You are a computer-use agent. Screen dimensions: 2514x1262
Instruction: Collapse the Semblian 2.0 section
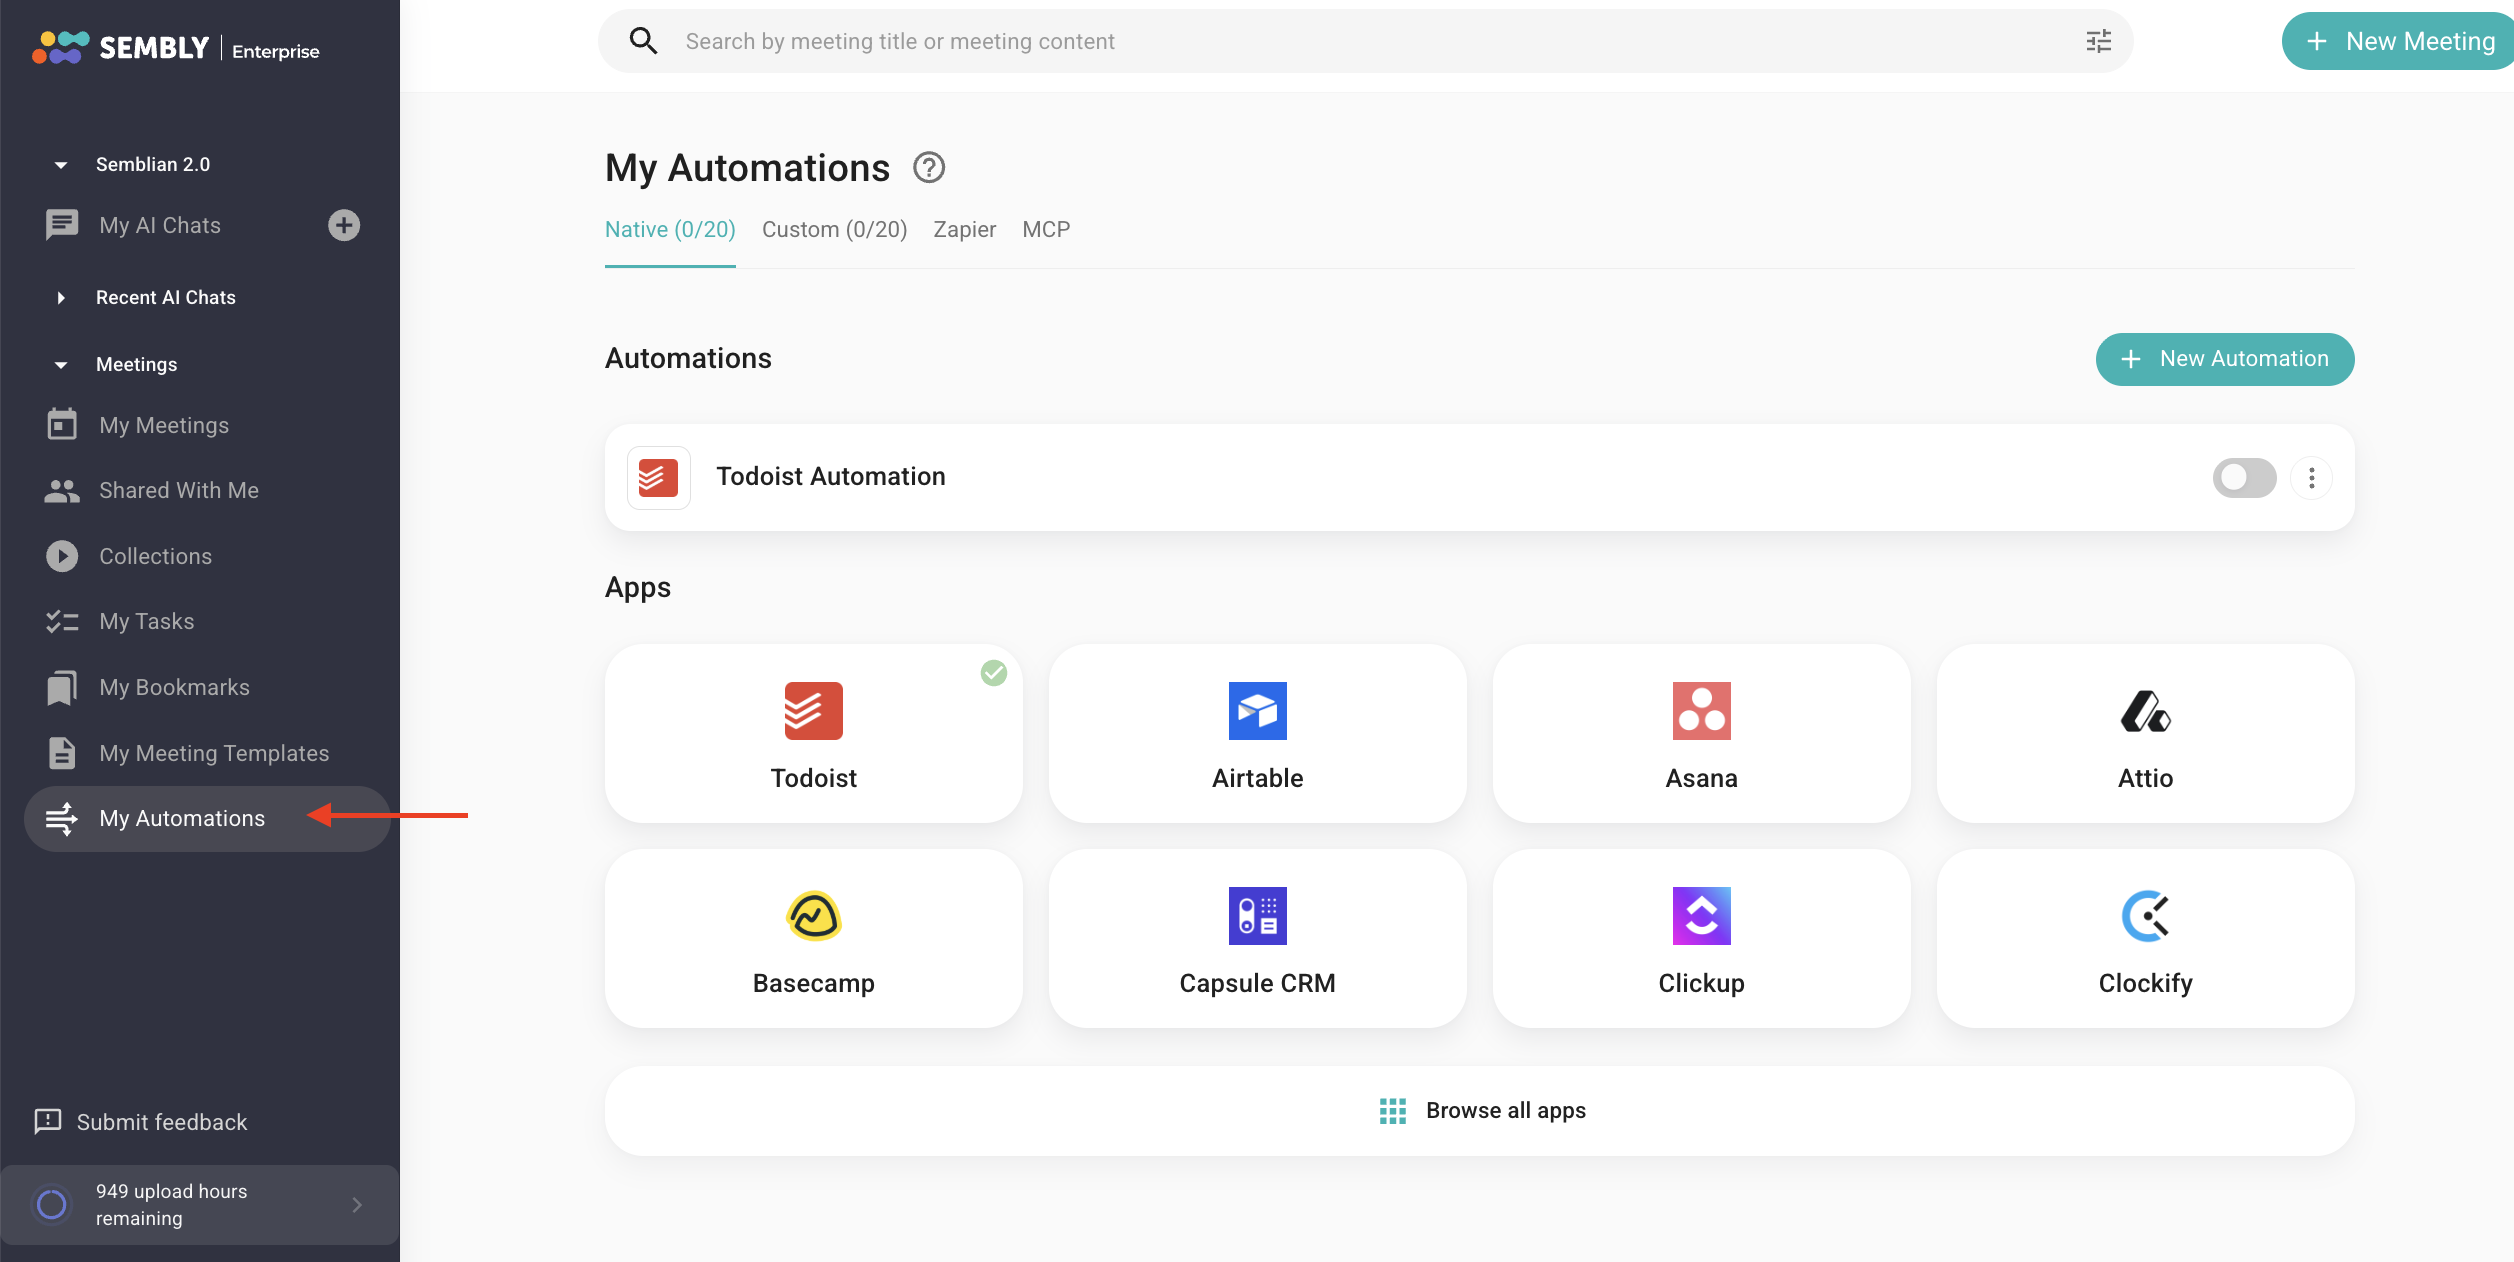click(x=61, y=165)
